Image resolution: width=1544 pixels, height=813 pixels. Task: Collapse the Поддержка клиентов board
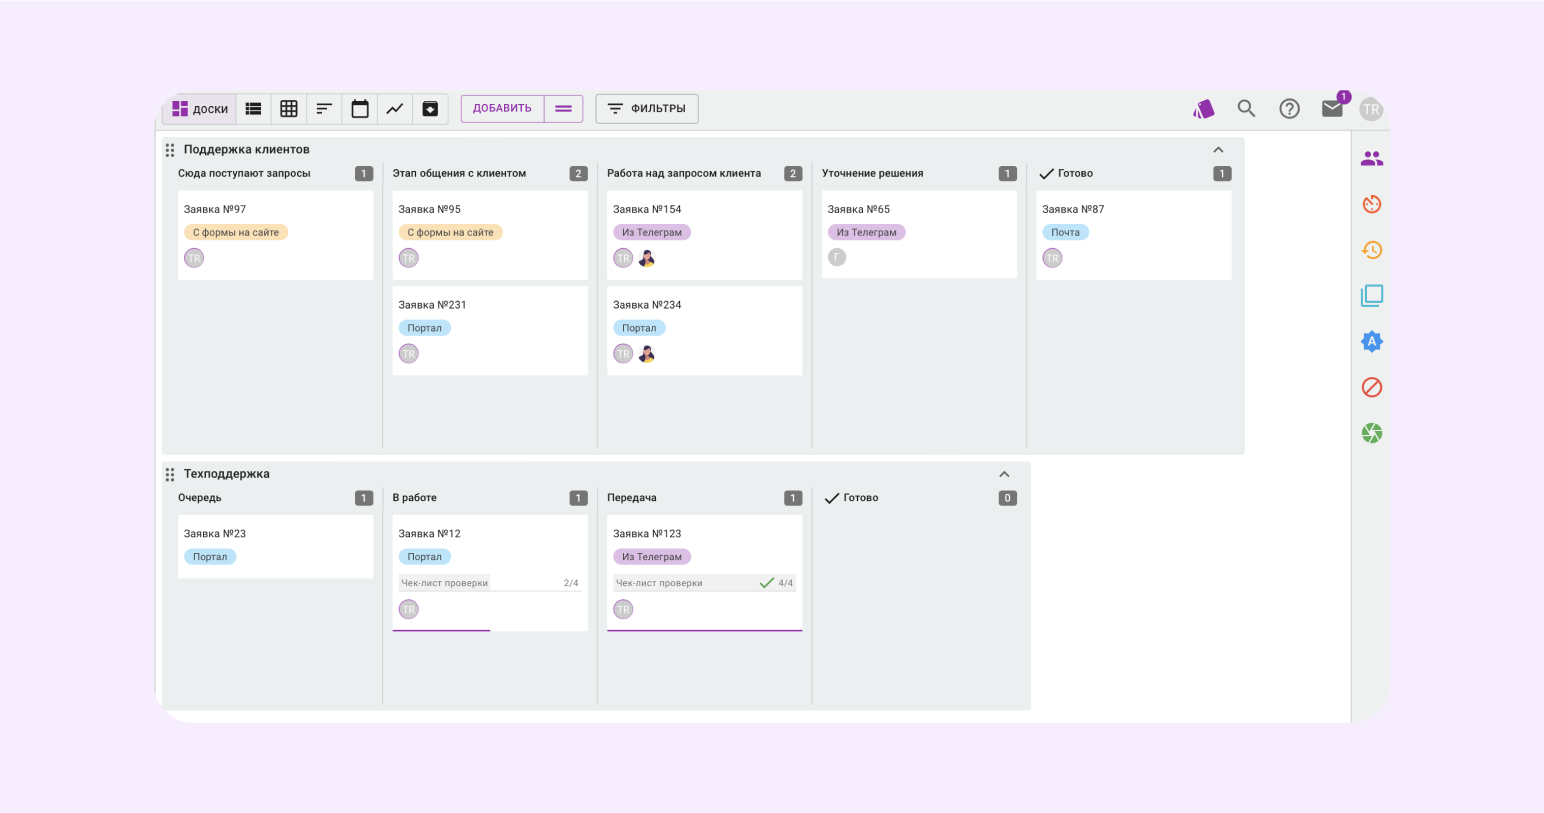(x=1218, y=150)
